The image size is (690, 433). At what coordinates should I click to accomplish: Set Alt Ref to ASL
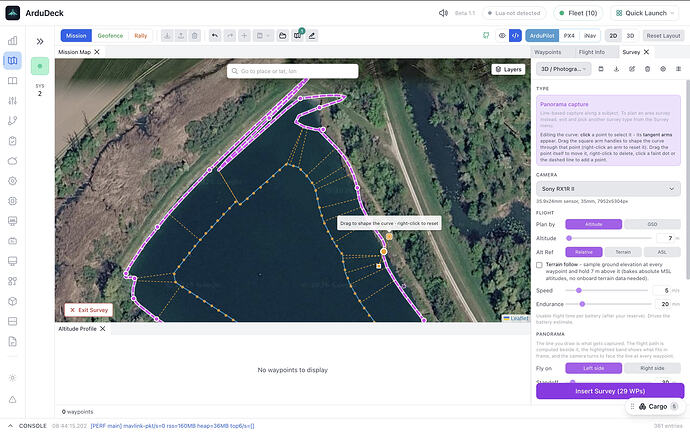662,252
